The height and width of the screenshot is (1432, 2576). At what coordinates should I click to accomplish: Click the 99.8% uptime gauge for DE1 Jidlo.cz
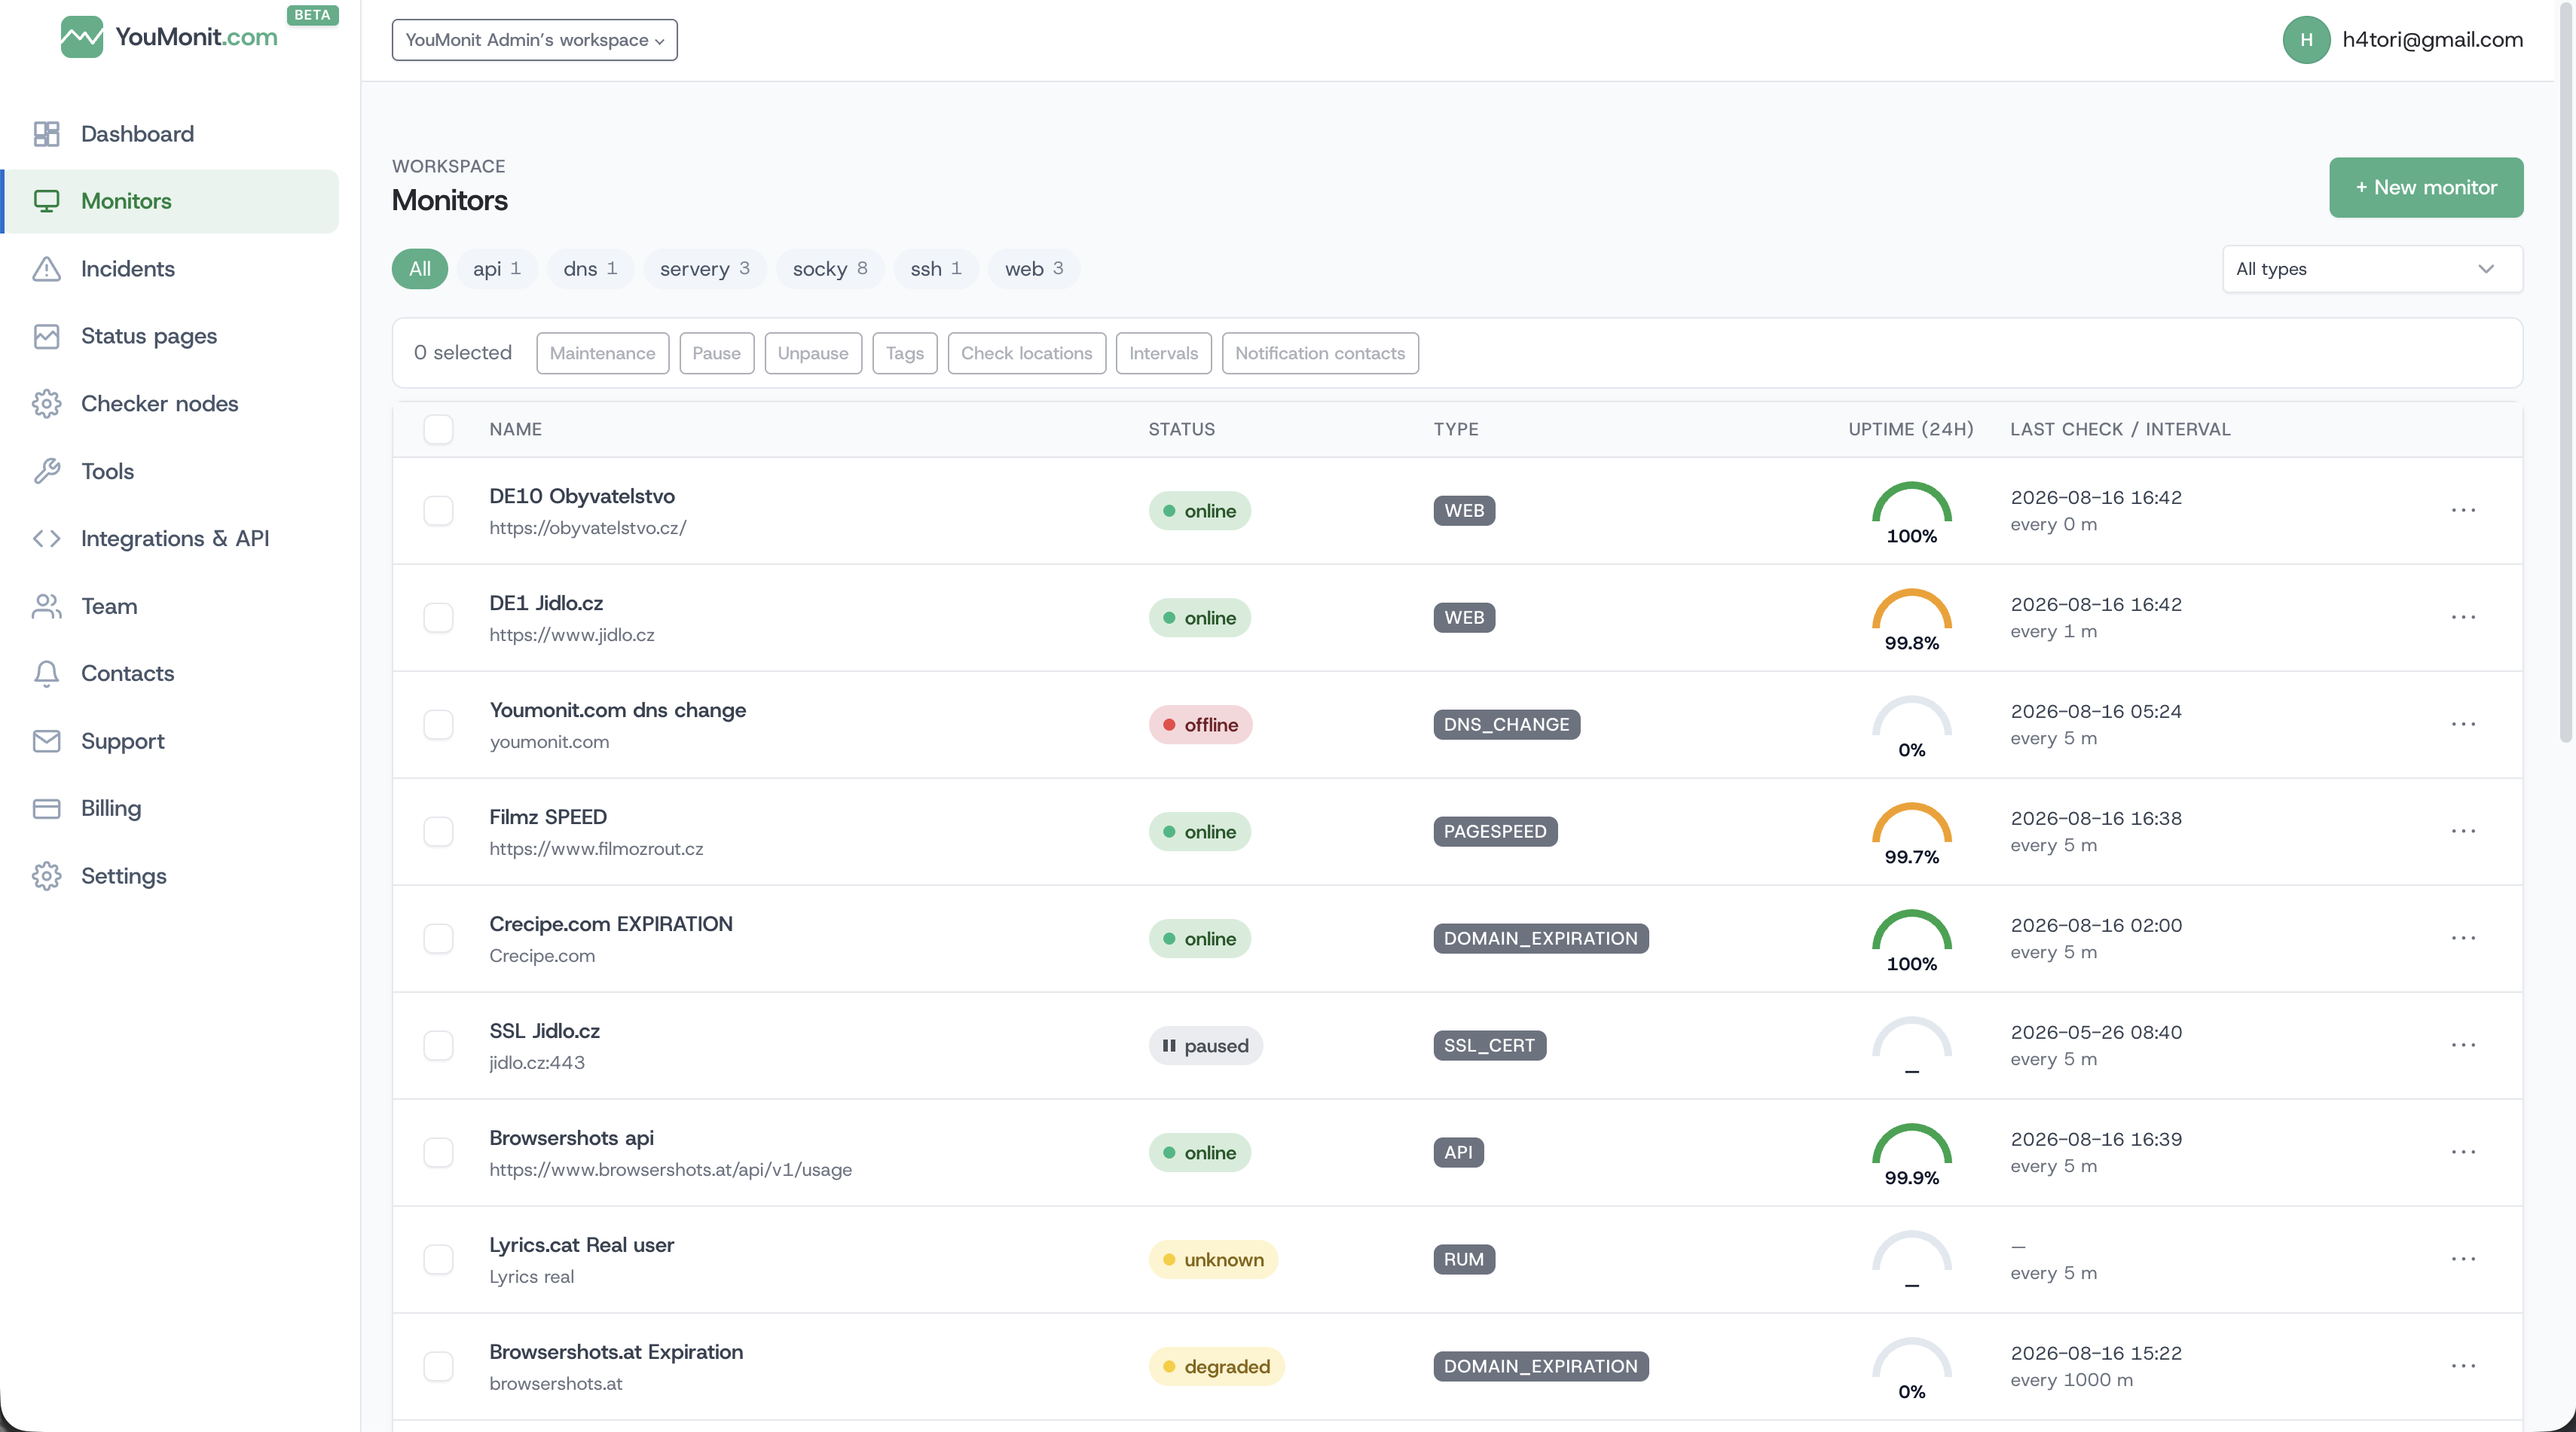click(x=1911, y=619)
